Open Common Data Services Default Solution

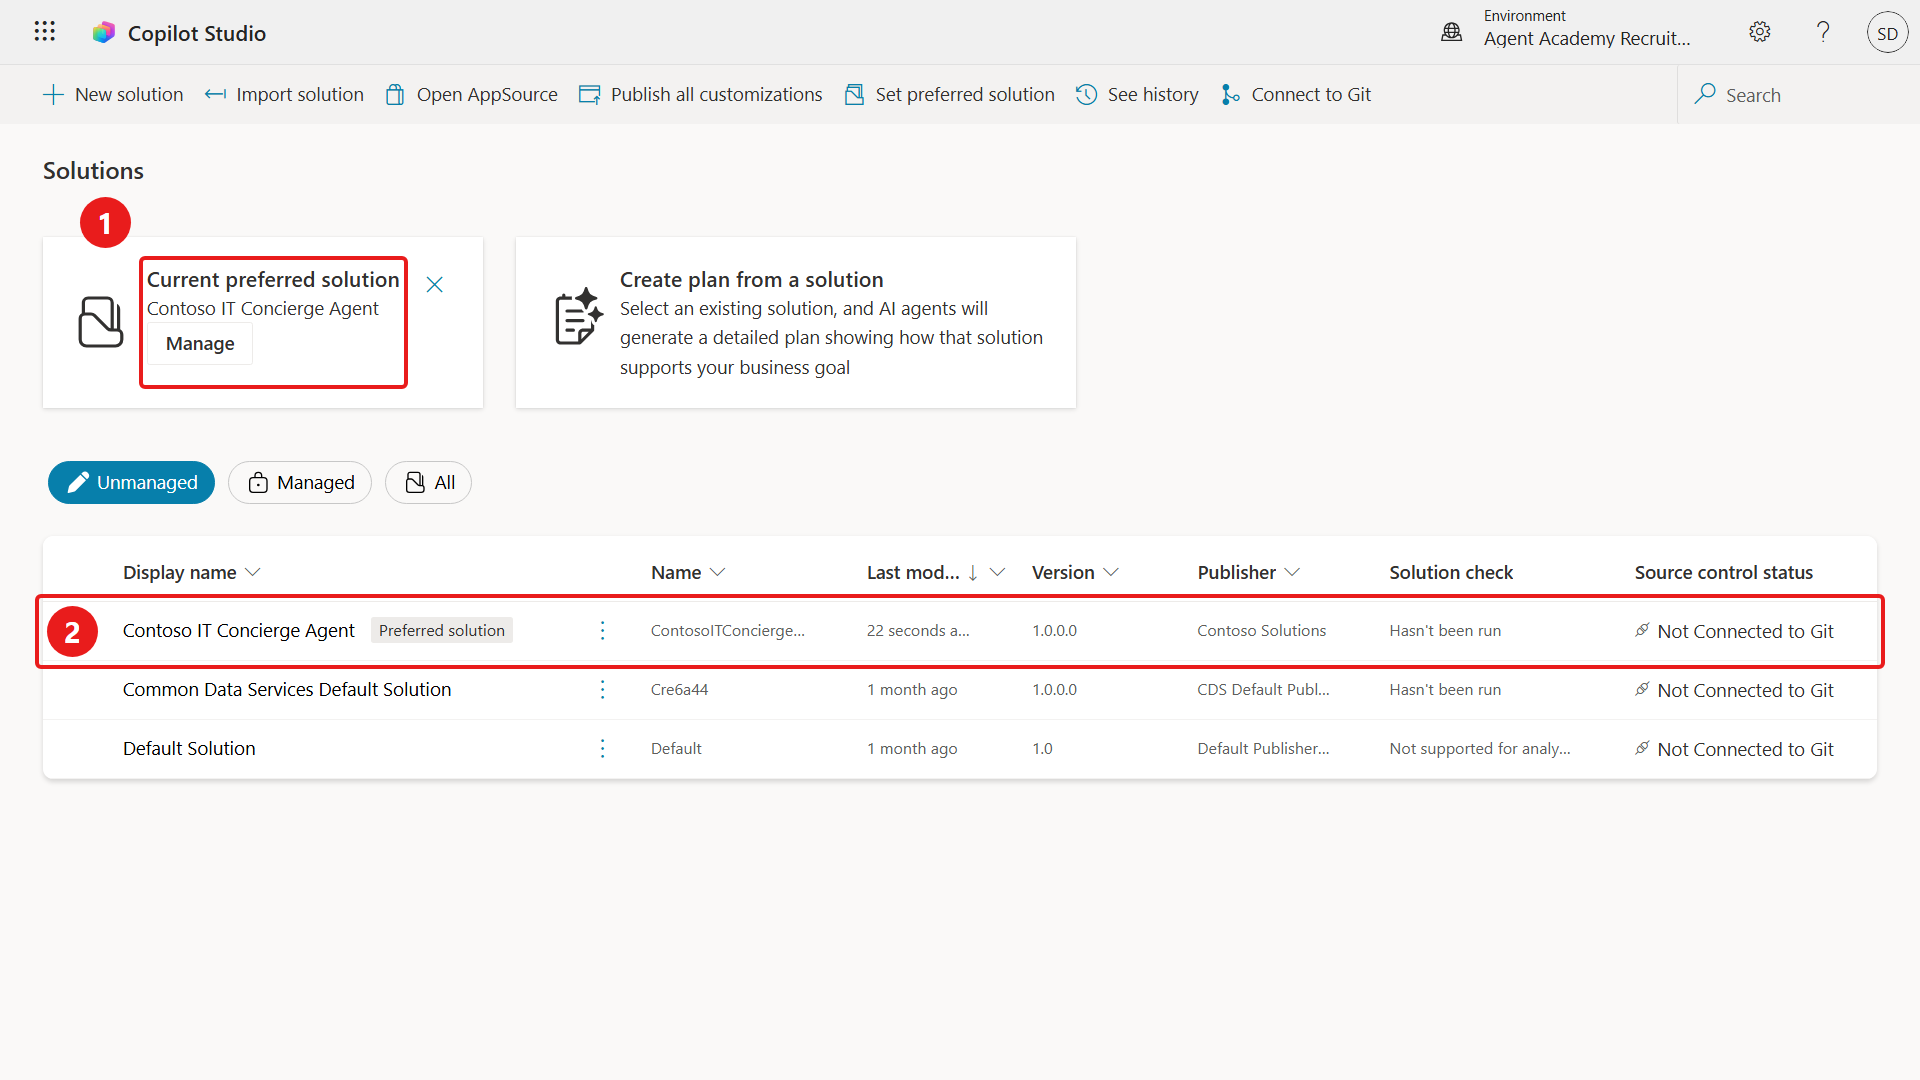[x=287, y=690]
